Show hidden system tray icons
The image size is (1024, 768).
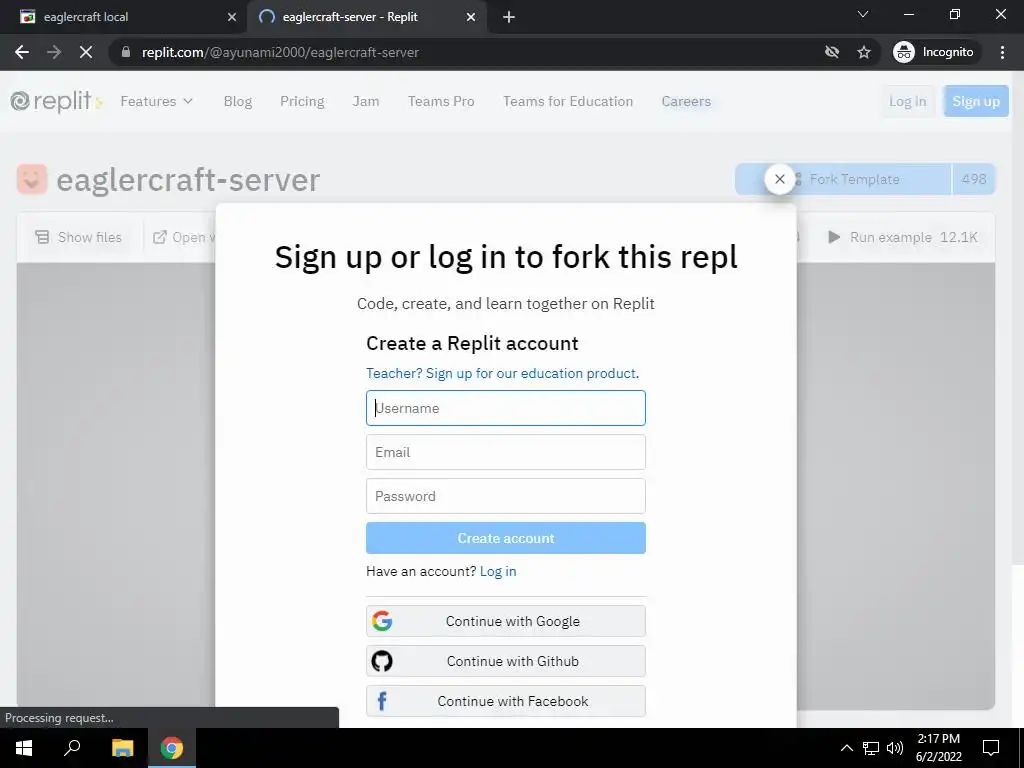coord(846,748)
